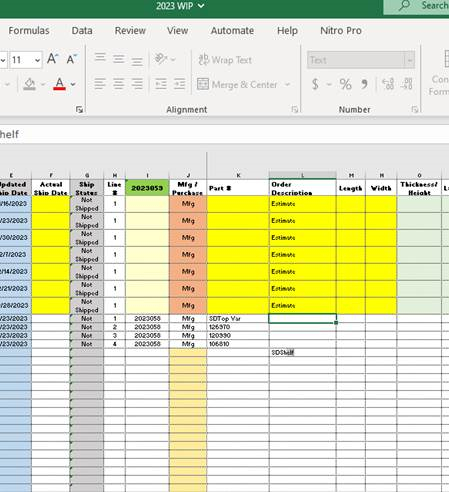Apply accounting dollar format
Image resolution: width=449 pixels, height=492 pixels.
click(315, 84)
